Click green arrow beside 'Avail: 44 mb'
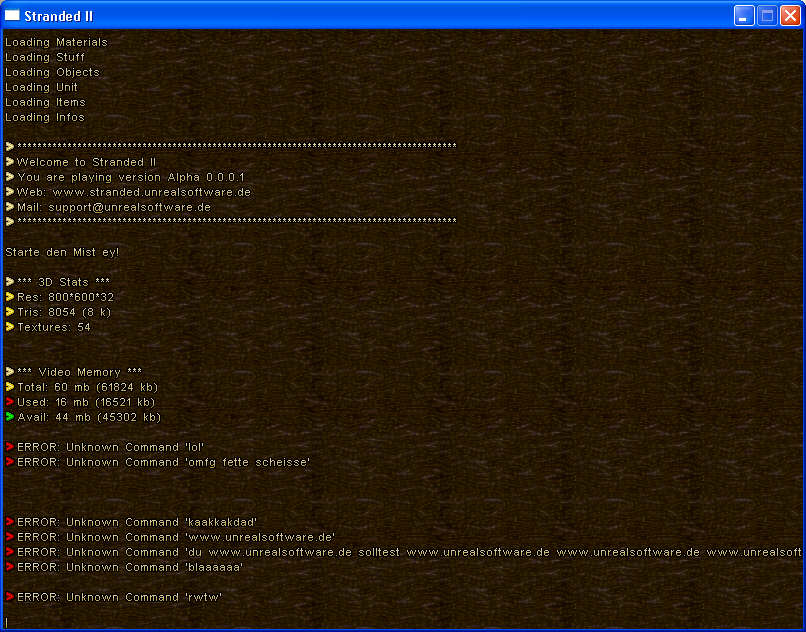Image resolution: width=806 pixels, height=632 pixels. click(9, 417)
